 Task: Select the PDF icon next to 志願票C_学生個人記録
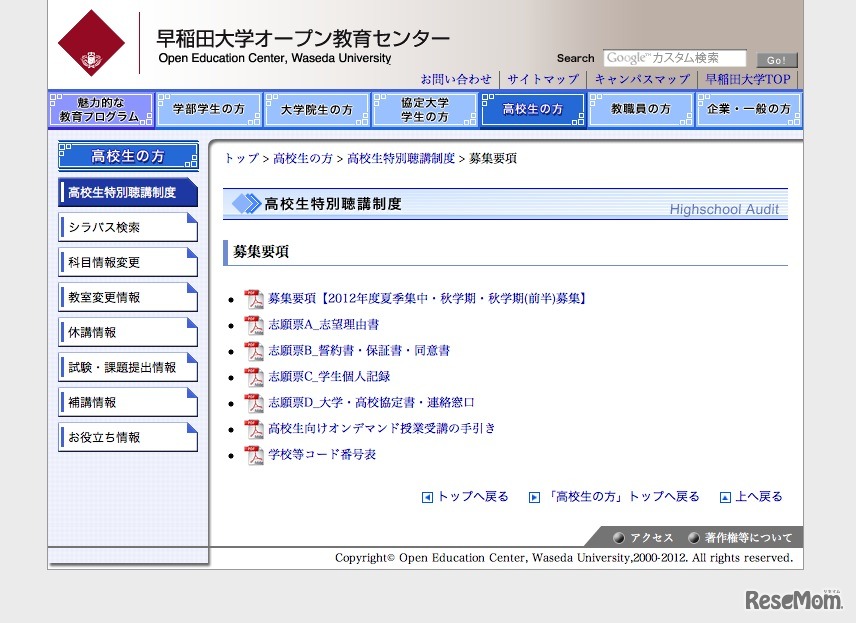(x=253, y=377)
